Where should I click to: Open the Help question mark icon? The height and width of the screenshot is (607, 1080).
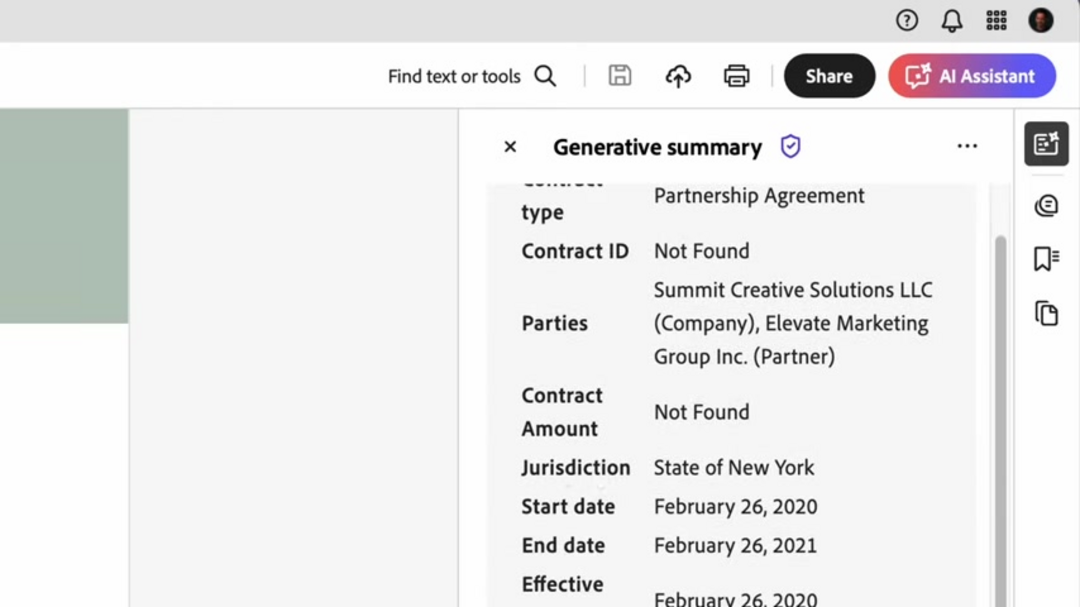pos(907,20)
